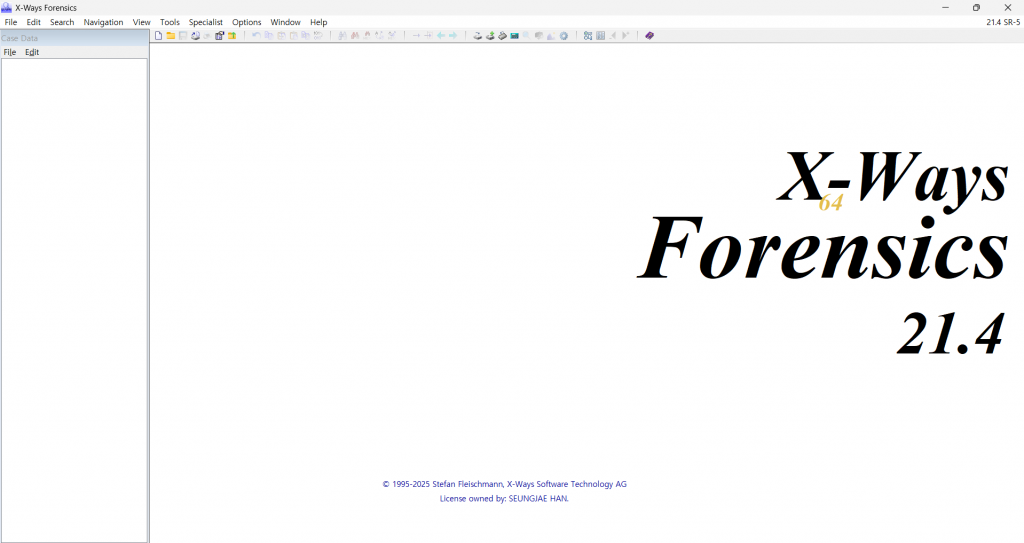Click the License owned by SEUNGJAE HAN text
The height and width of the screenshot is (543, 1024).
[504, 499]
